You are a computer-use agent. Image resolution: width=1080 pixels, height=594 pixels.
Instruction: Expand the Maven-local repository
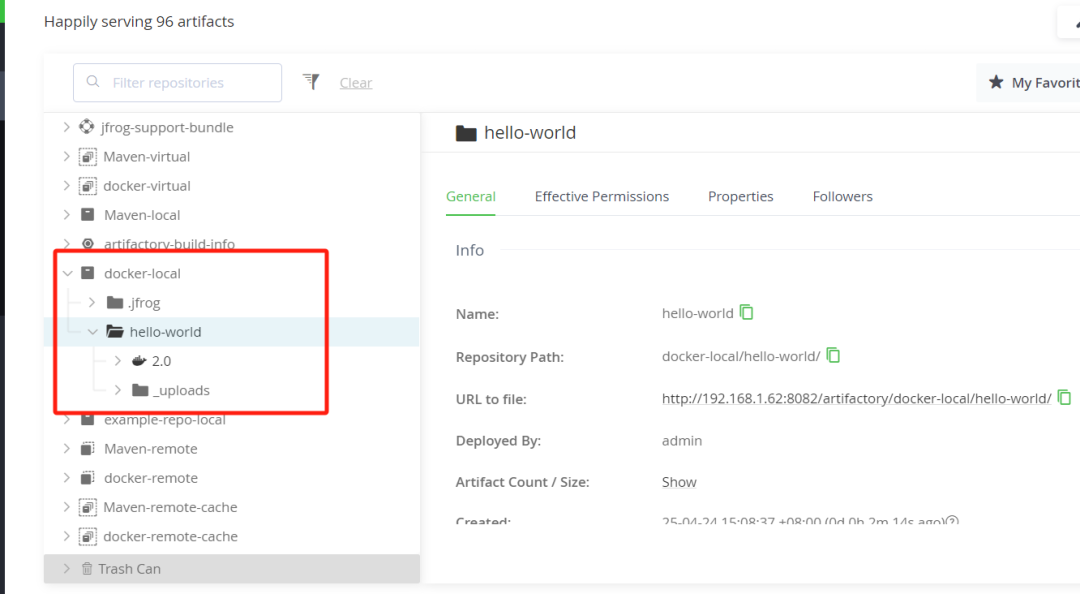coord(66,214)
